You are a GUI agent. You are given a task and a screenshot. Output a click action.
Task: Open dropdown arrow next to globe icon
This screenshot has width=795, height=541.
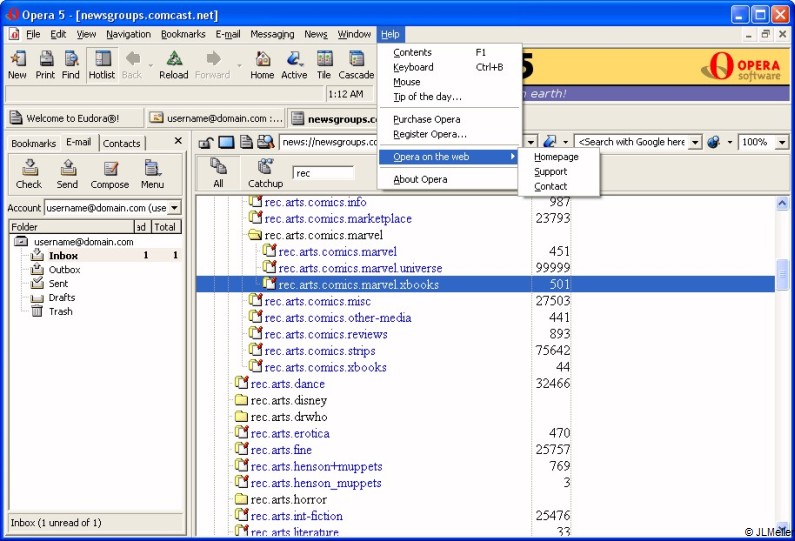(730, 142)
